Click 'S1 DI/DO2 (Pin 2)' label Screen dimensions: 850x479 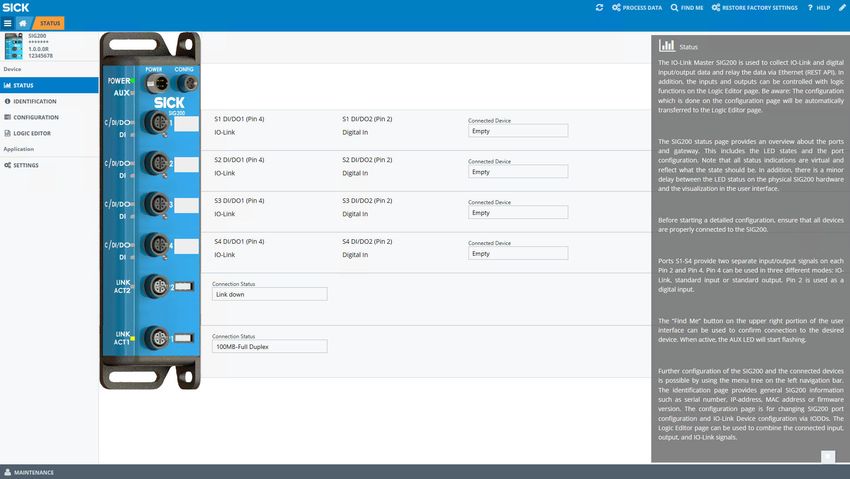pyautogui.click(x=367, y=119)
